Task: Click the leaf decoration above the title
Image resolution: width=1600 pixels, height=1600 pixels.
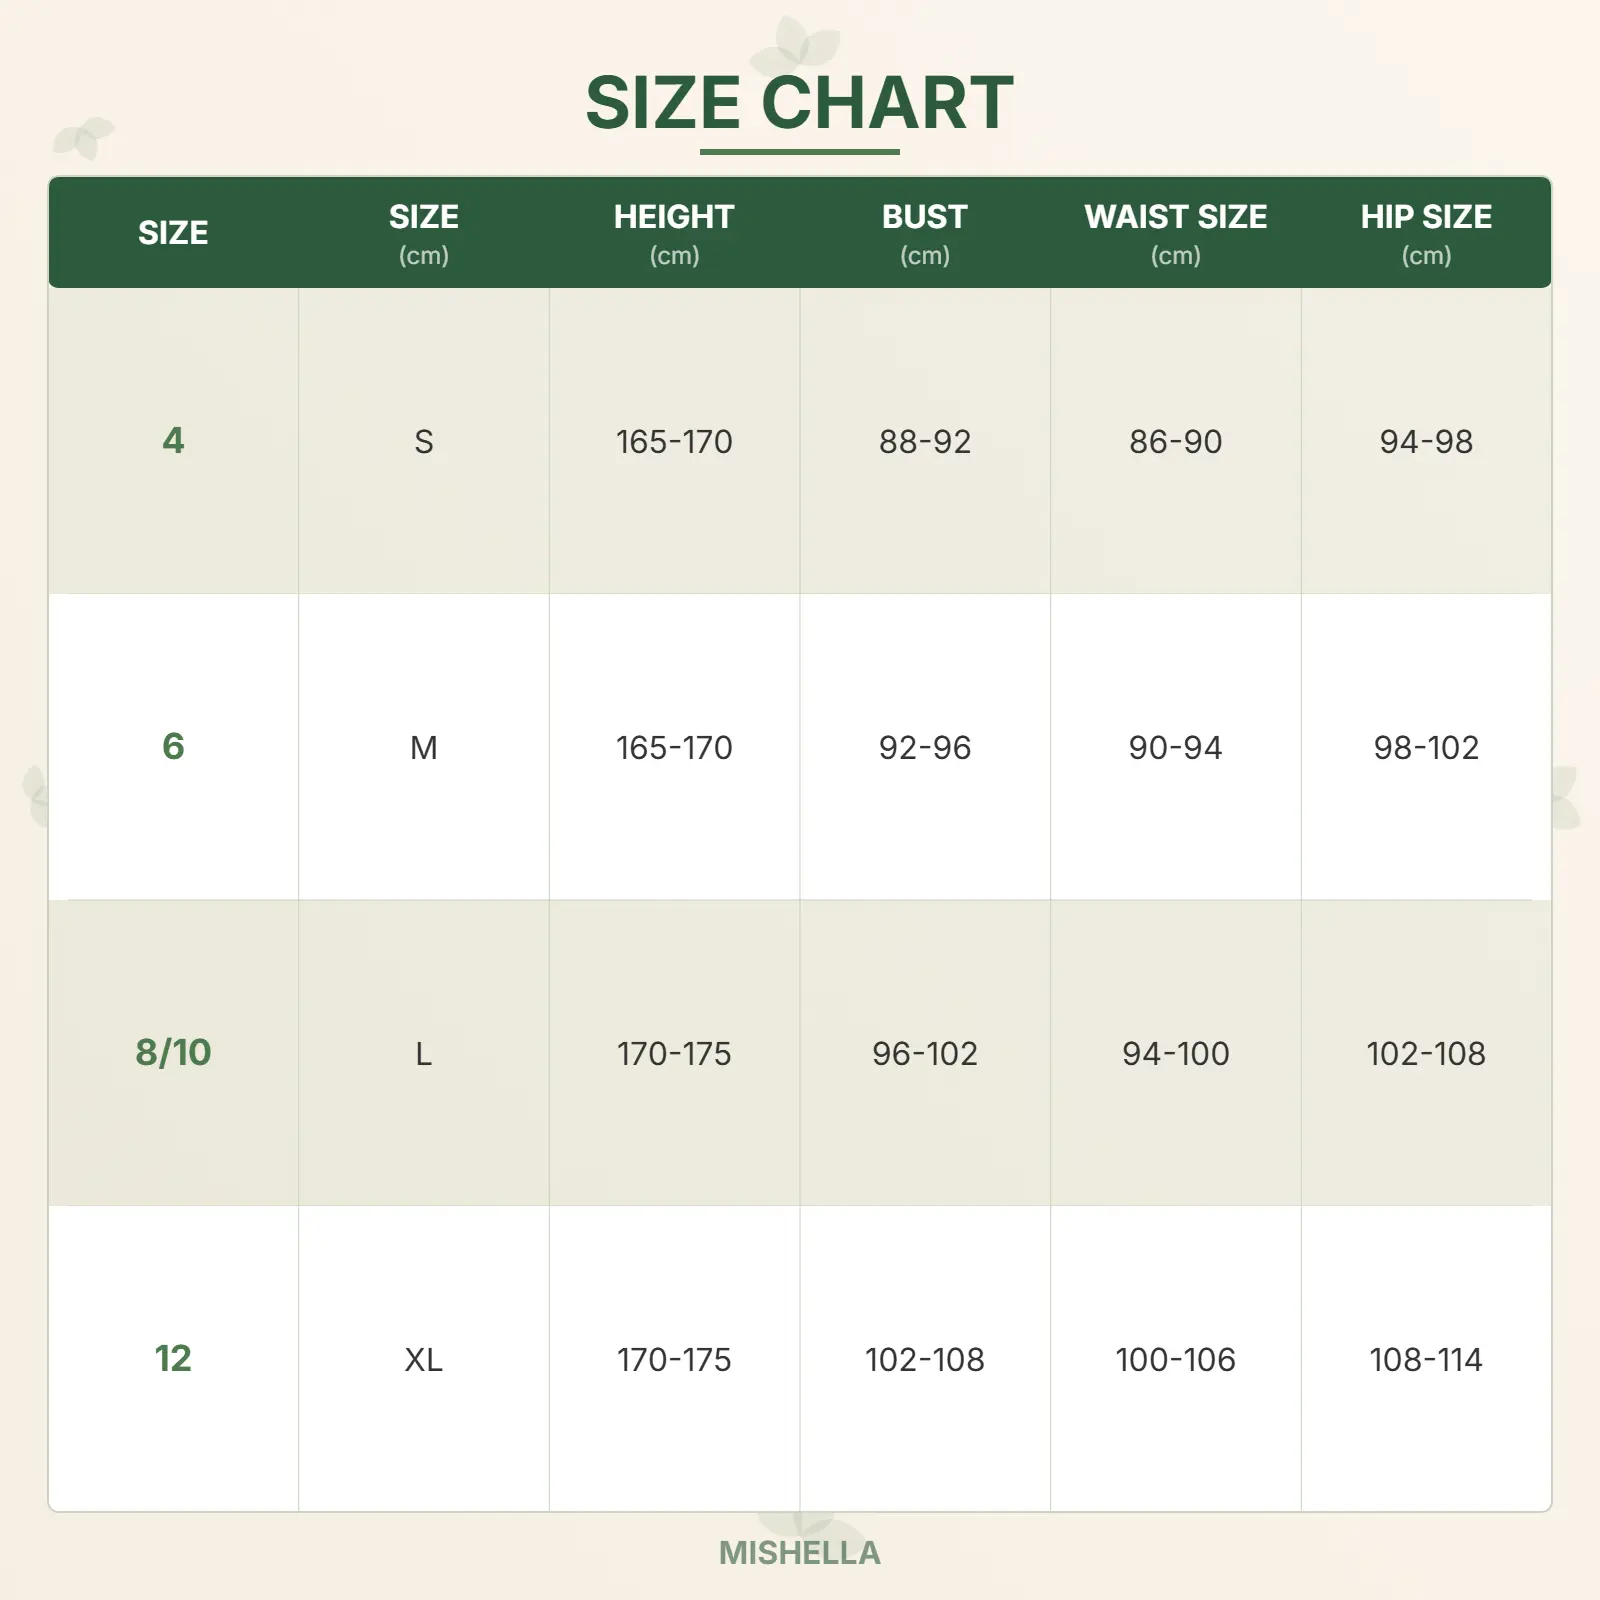Action: [795, 45]
